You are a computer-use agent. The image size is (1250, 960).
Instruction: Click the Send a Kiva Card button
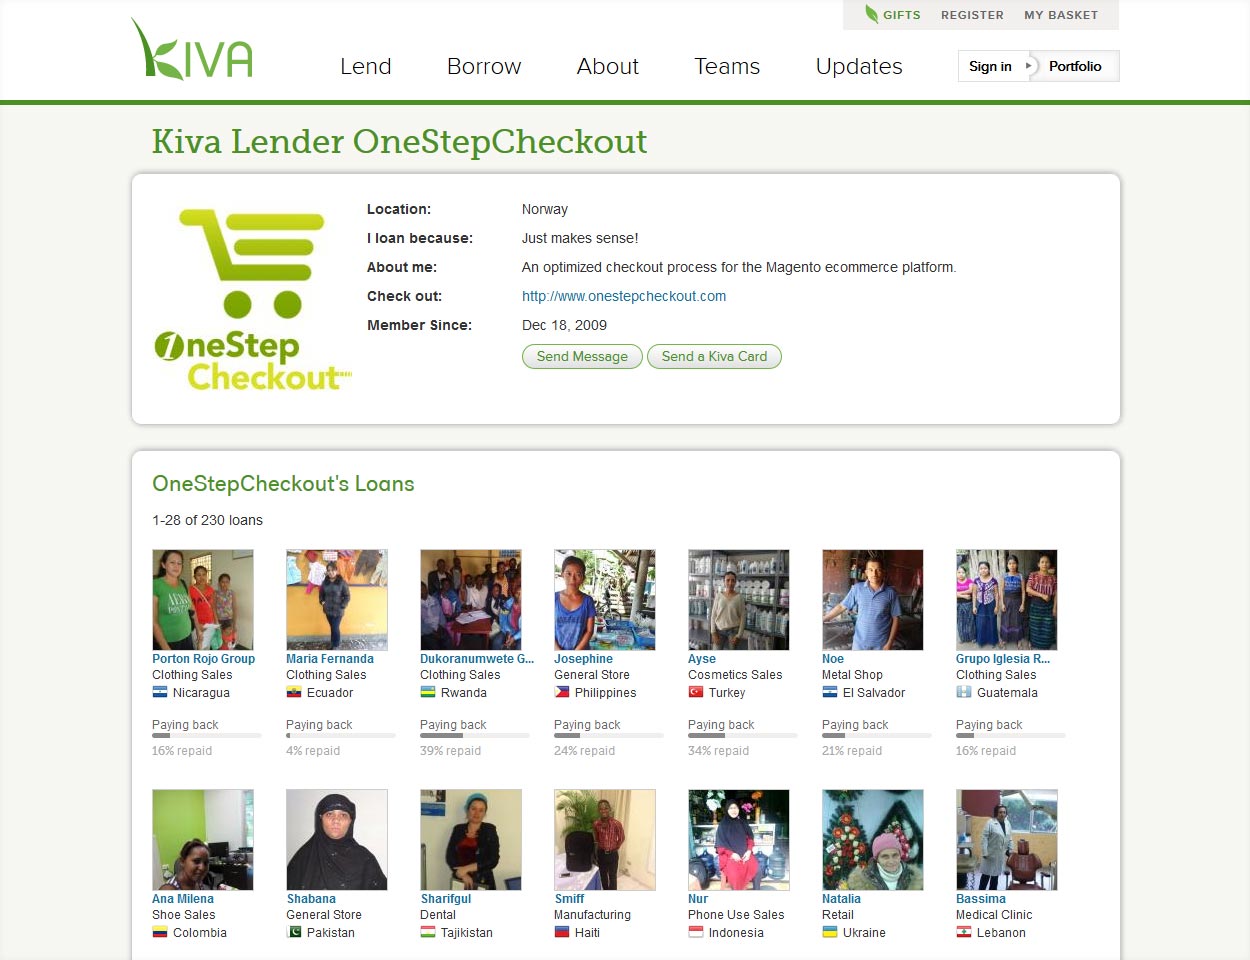coord(714,356)
